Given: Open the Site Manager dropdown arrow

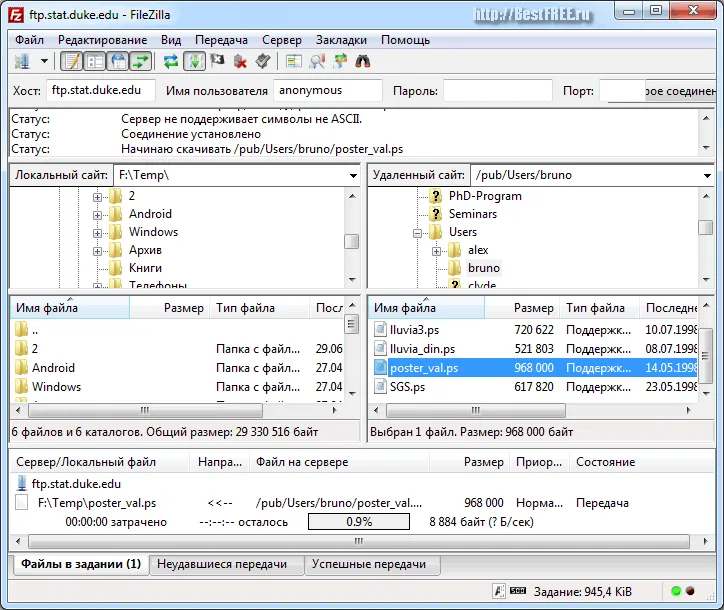Looking at the screenshot, I should tap(44, 61).
